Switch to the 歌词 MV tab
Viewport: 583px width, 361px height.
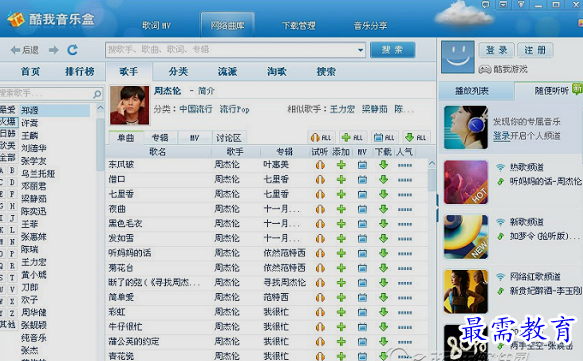point(157,26)
